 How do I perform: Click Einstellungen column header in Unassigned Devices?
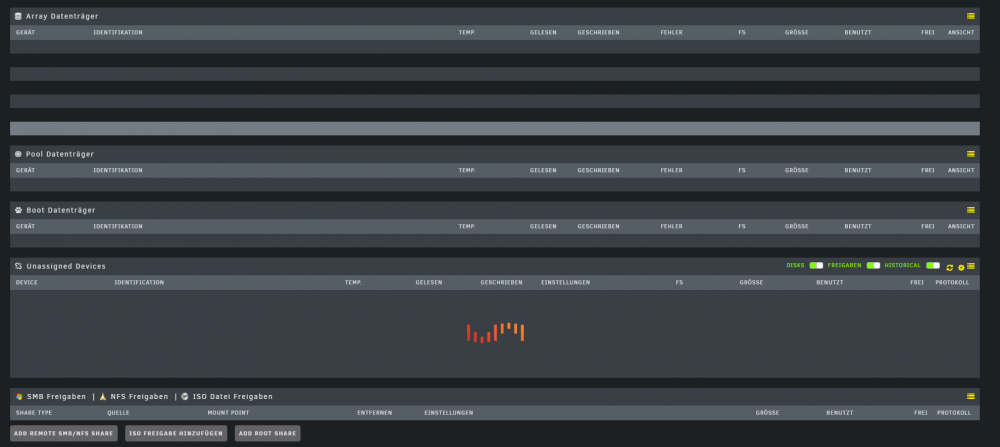tap(566, 282)
